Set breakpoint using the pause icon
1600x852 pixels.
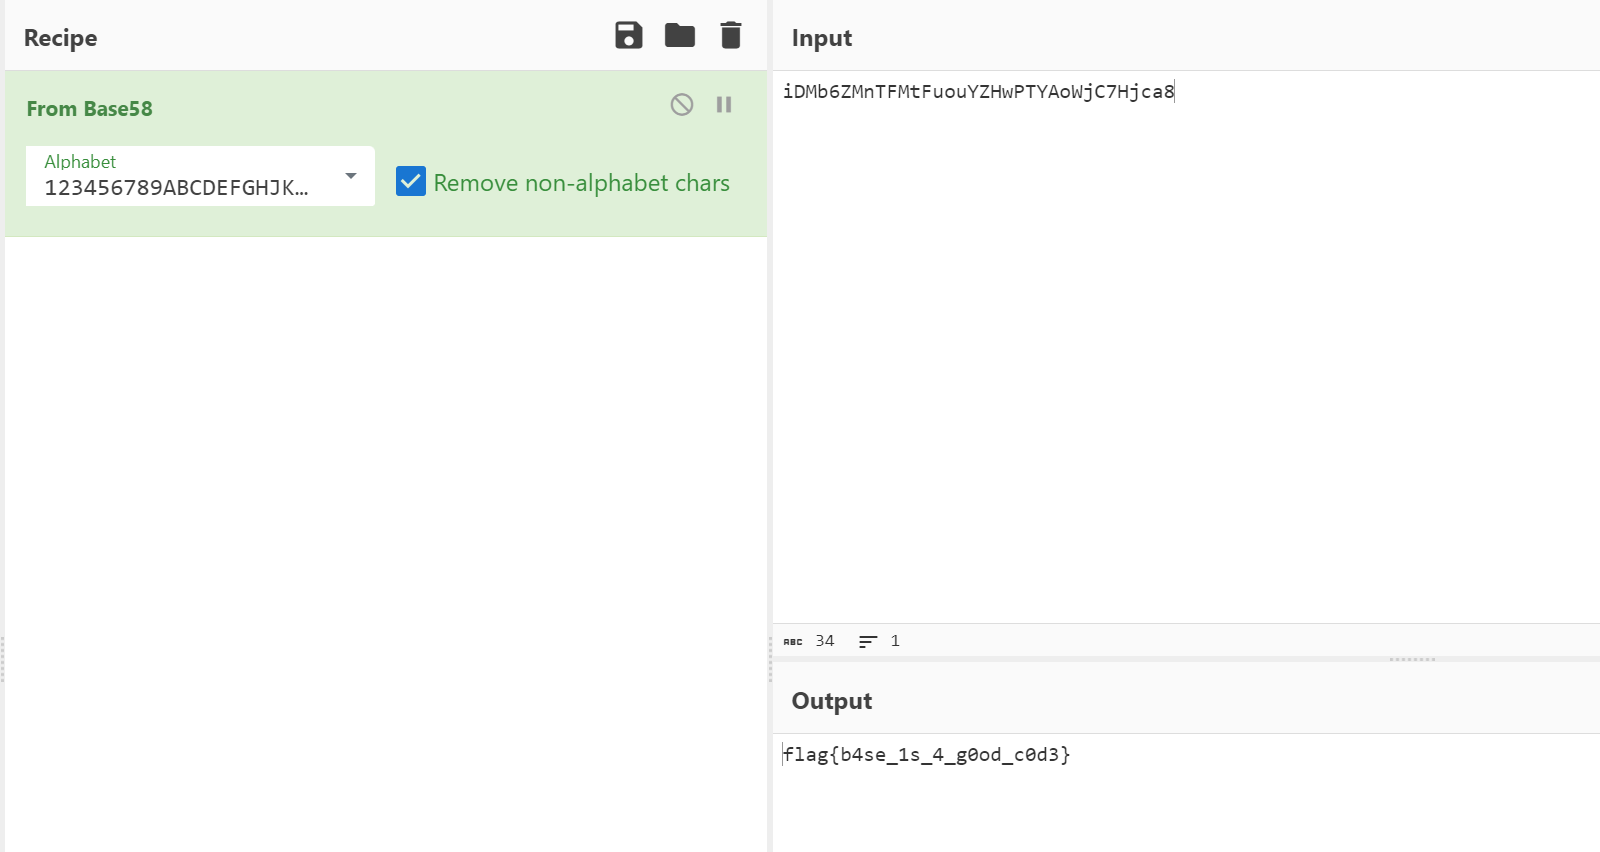(x=724, y=105)
